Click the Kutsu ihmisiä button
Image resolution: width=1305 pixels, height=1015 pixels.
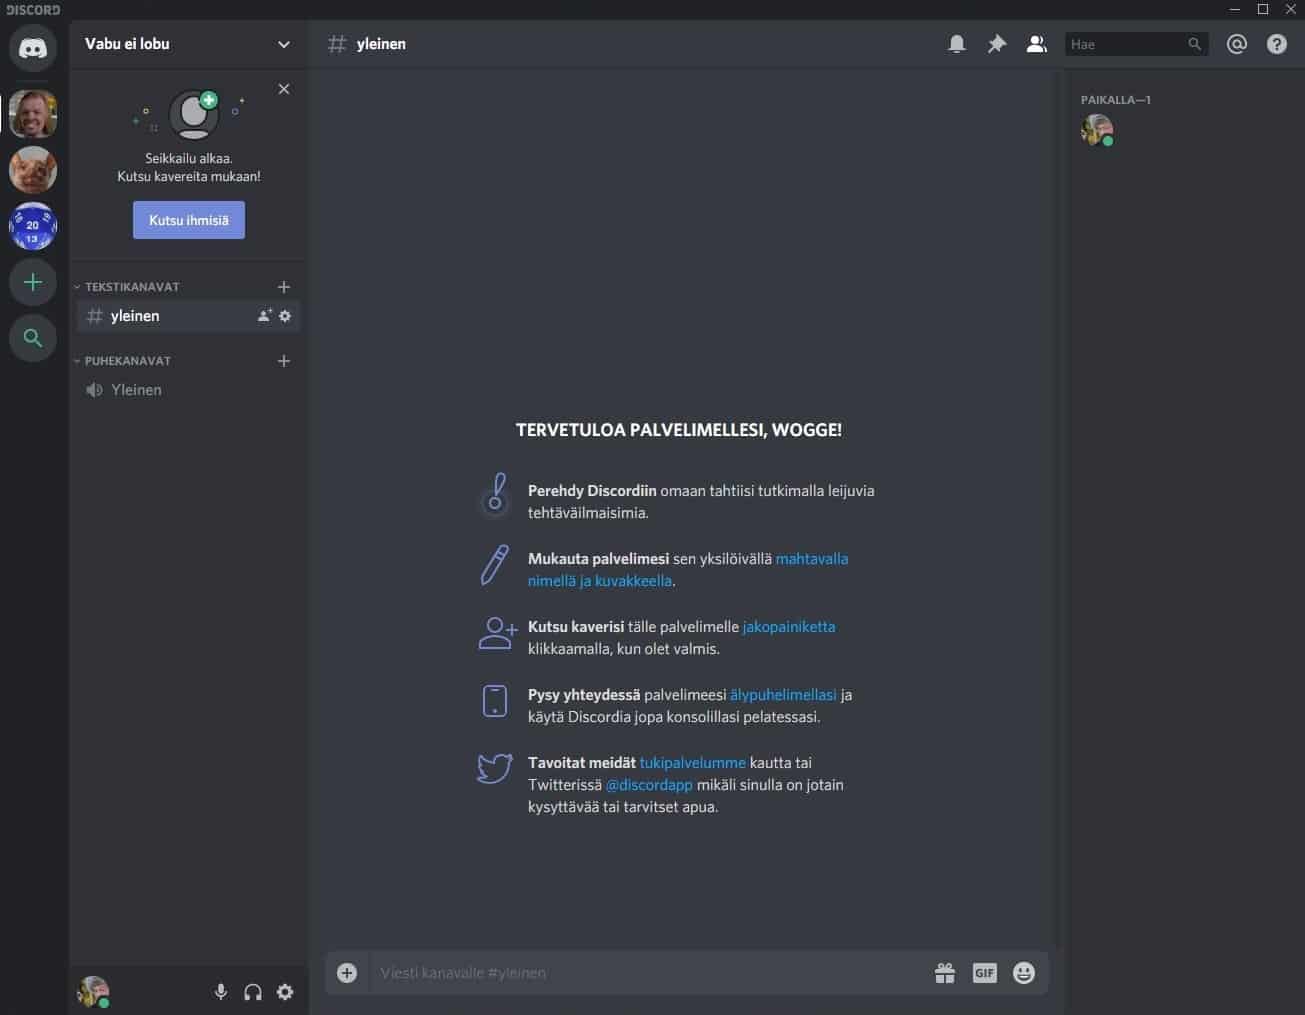pos(189,220)
